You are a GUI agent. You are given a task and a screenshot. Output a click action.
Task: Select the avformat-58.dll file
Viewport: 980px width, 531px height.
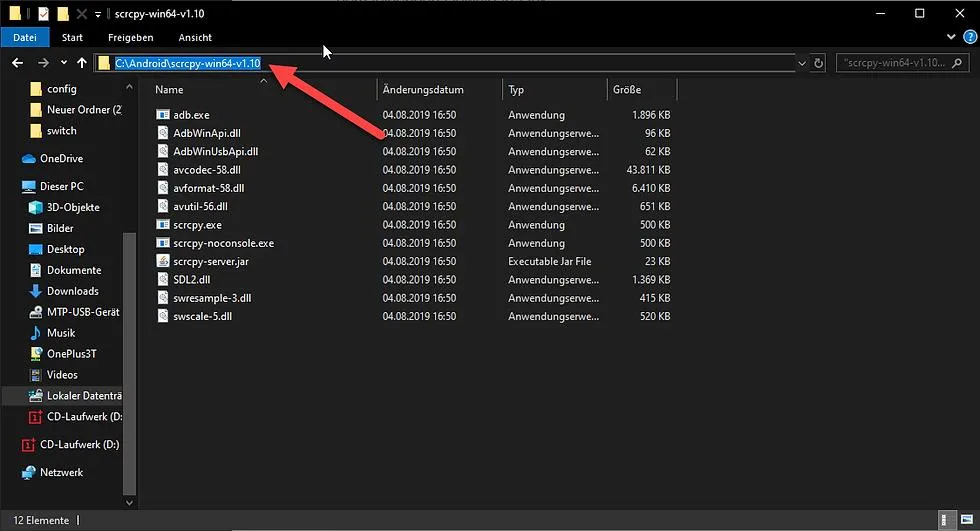pyautogui.click(x=209, y=188)
